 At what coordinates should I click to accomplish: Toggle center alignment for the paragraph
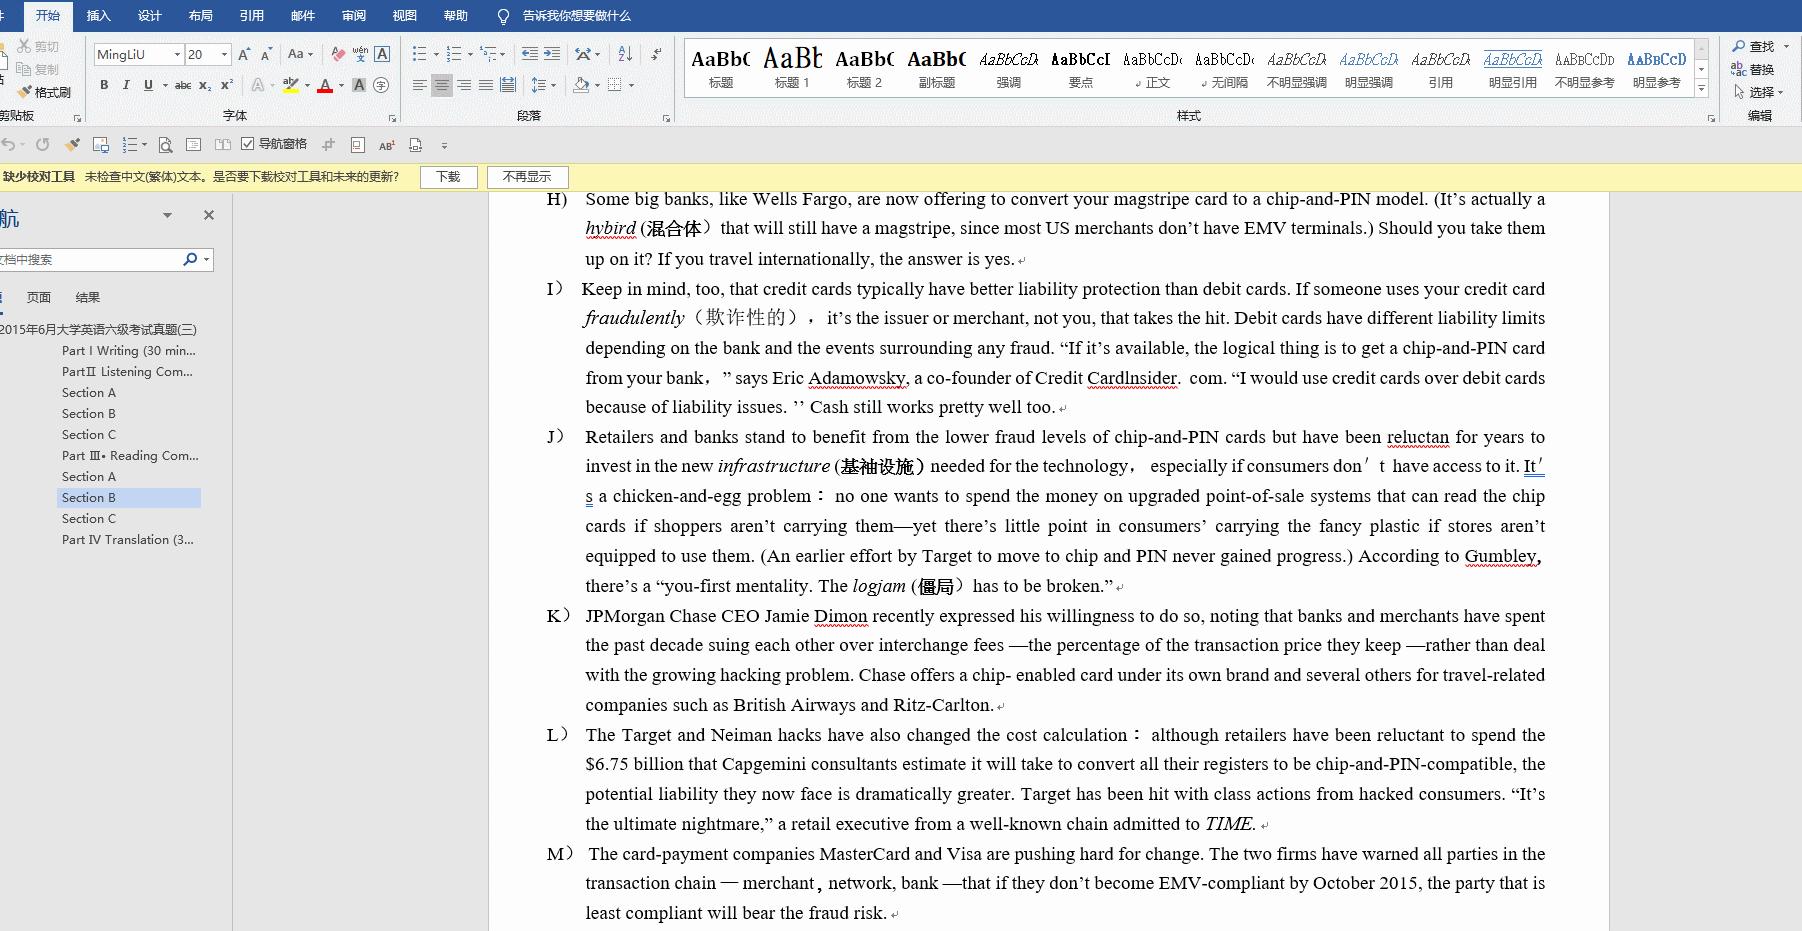[442, 86]
